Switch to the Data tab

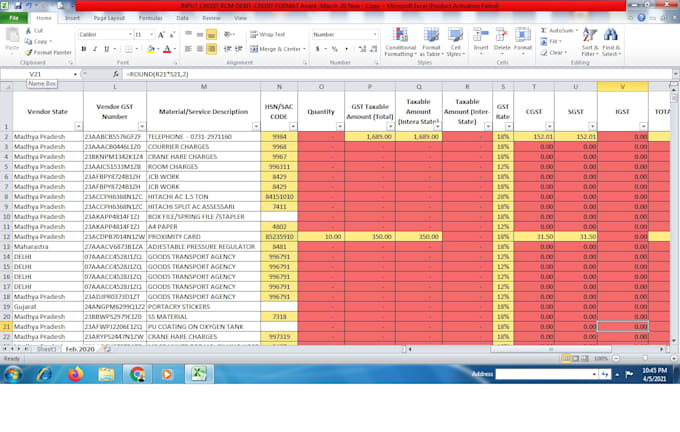click(183, 18)
